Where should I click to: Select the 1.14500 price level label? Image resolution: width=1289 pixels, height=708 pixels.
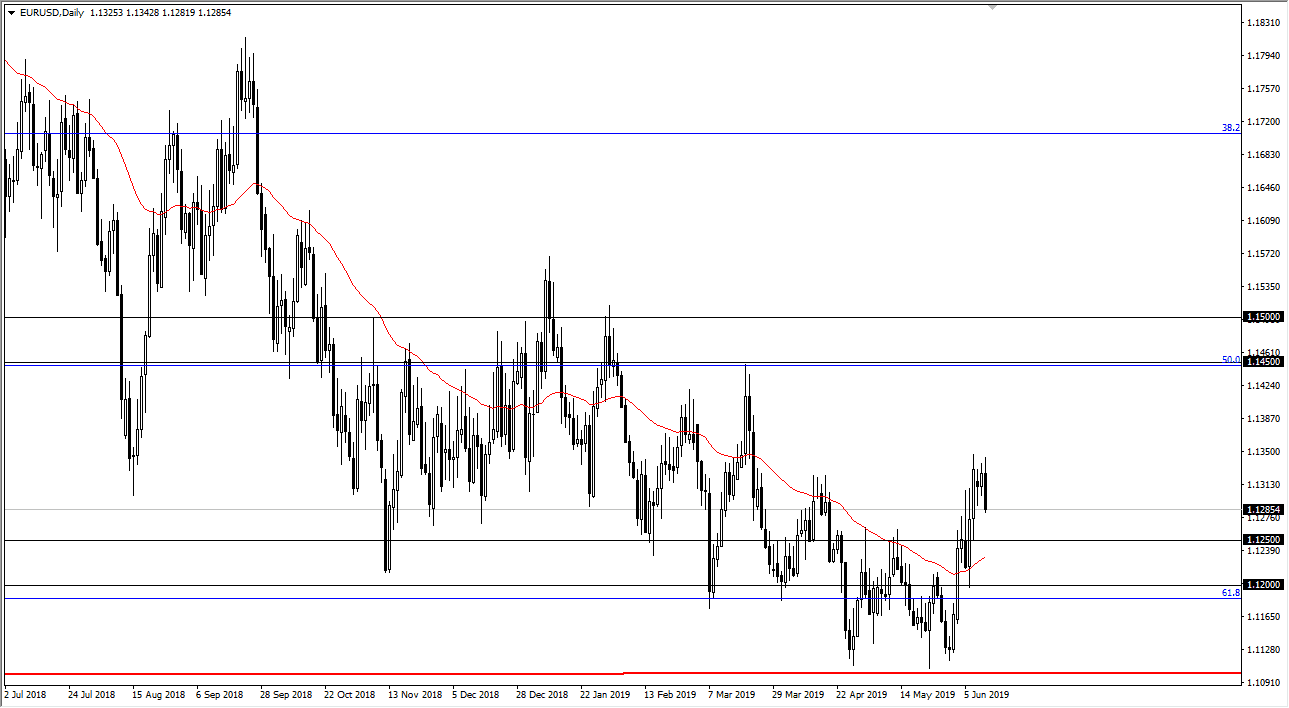(x=1264, y=362)
